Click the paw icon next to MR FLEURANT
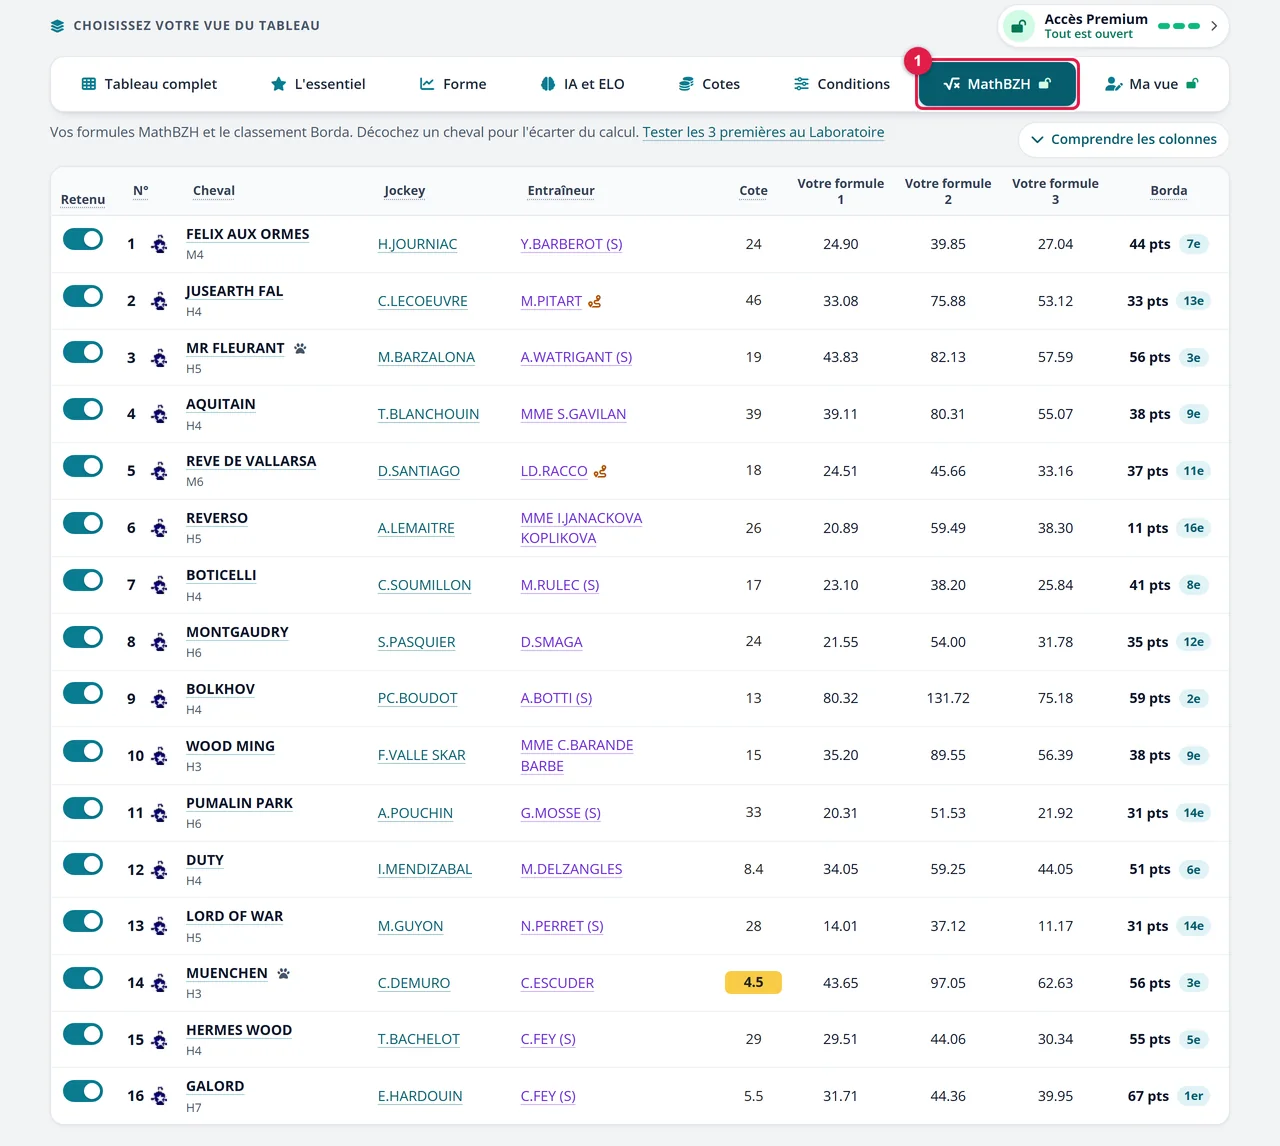The width and height of the screenshot is (1280, 1146). coord(300,348)
